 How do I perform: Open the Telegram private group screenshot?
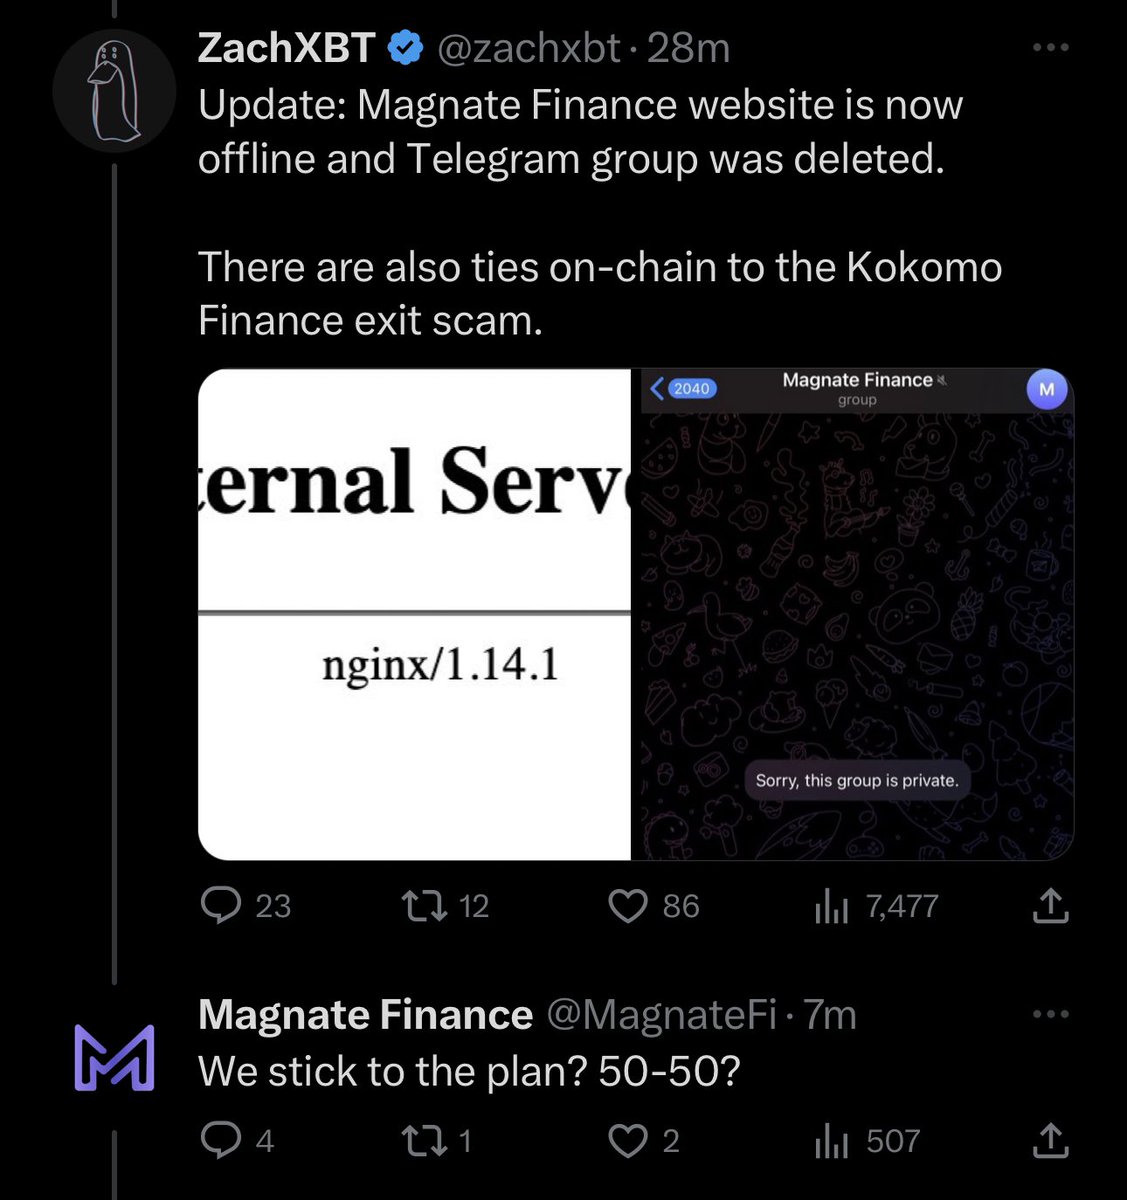click(x=853, y=614)
